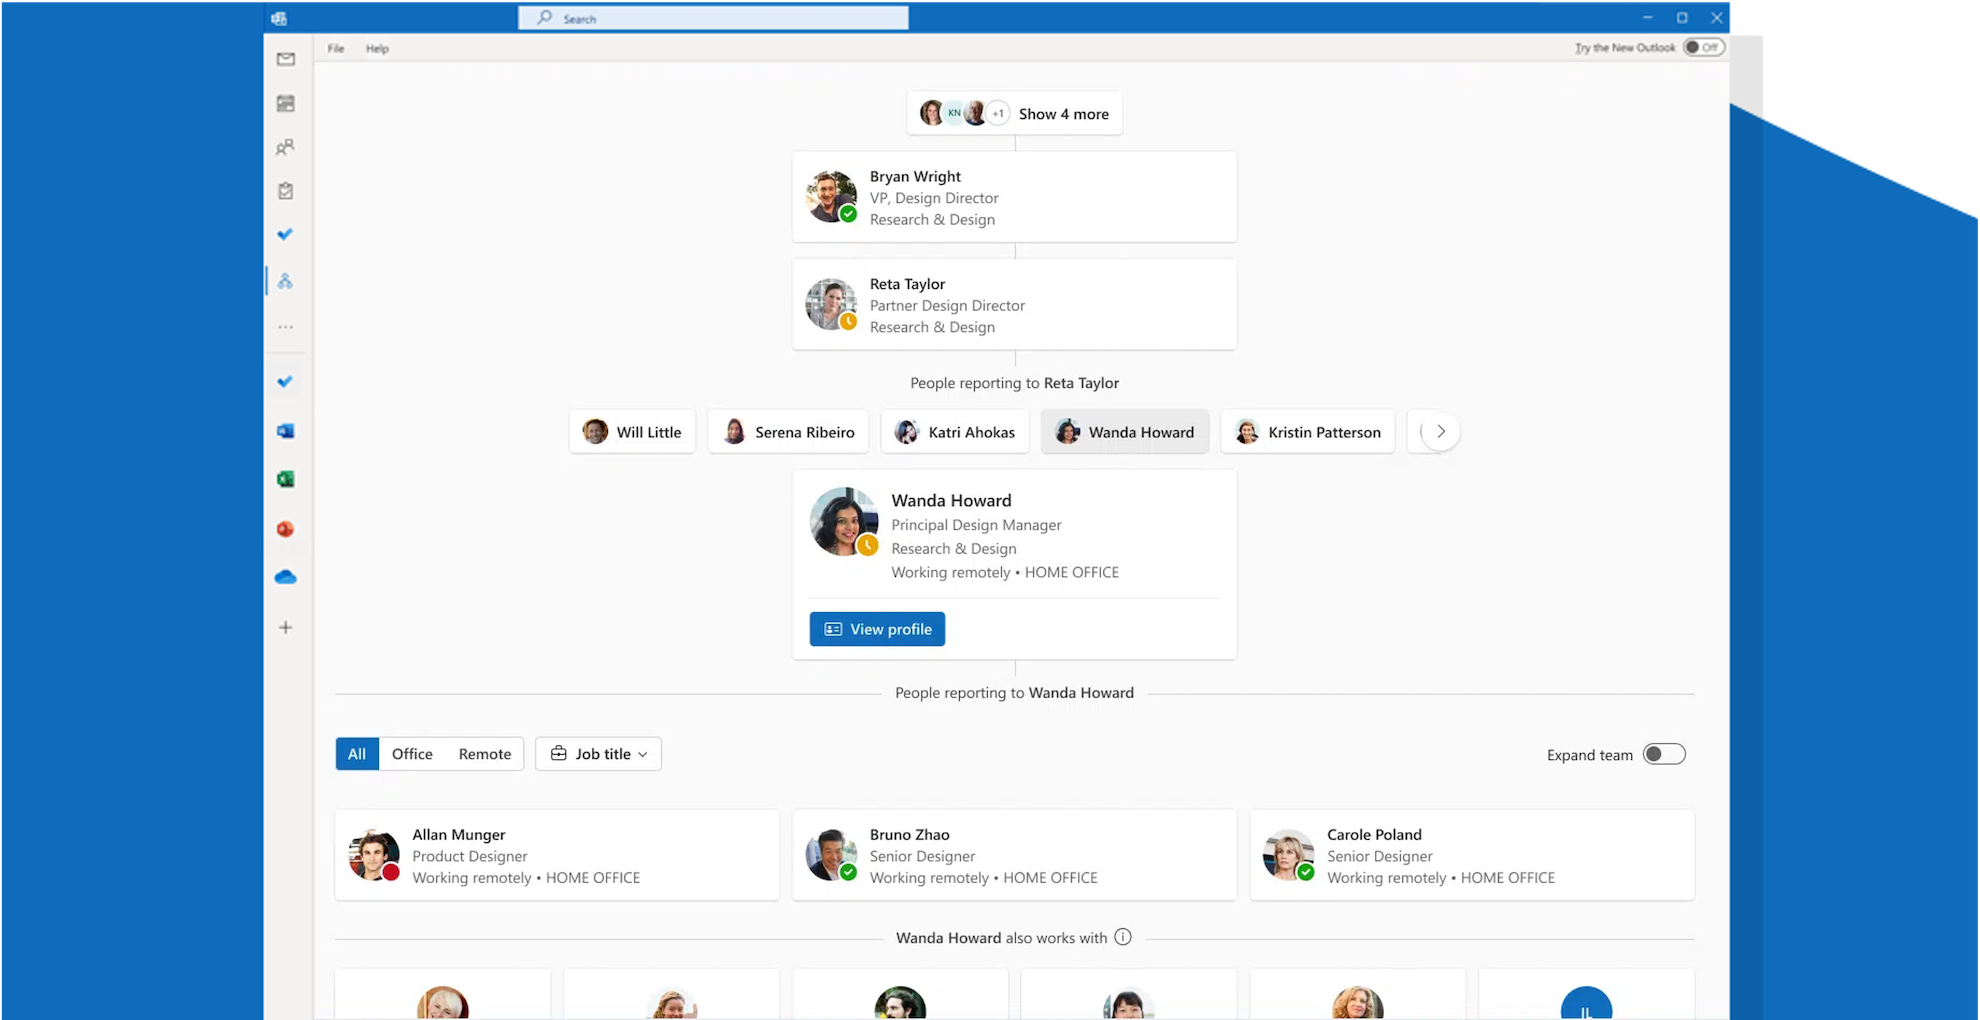Screen dimensions: 1980x1020
Task: Open the Calendar icon in sidebar
Action: [x=285, y=103]
